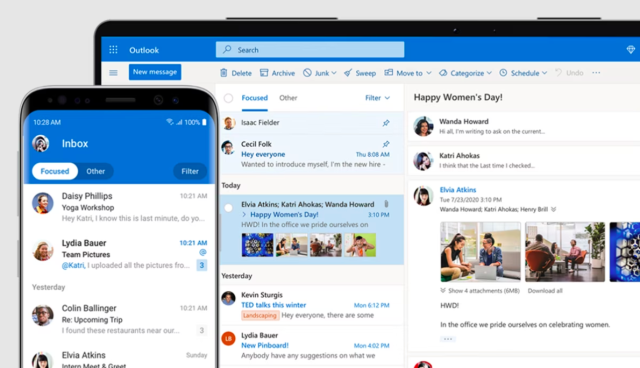Click the Delete trash icon
The height and width of the screenshot is (368, 640).
tap(224, 73)
